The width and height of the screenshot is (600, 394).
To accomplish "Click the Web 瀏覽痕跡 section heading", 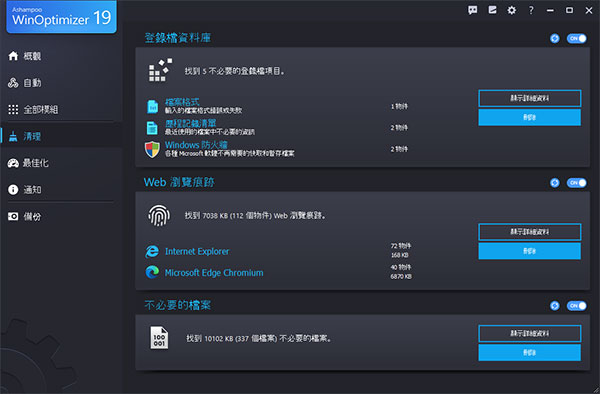I will (179, 182).
